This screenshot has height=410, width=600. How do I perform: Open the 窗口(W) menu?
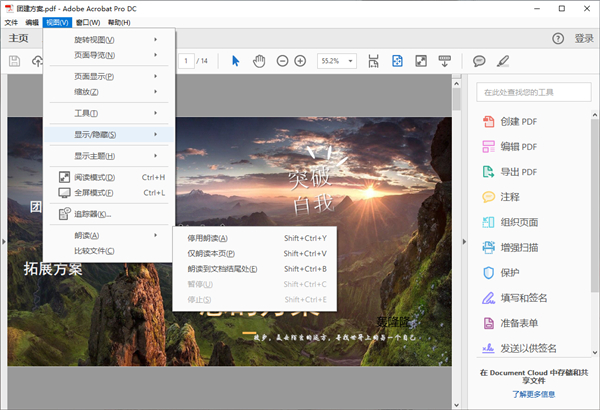pos(87,22)
